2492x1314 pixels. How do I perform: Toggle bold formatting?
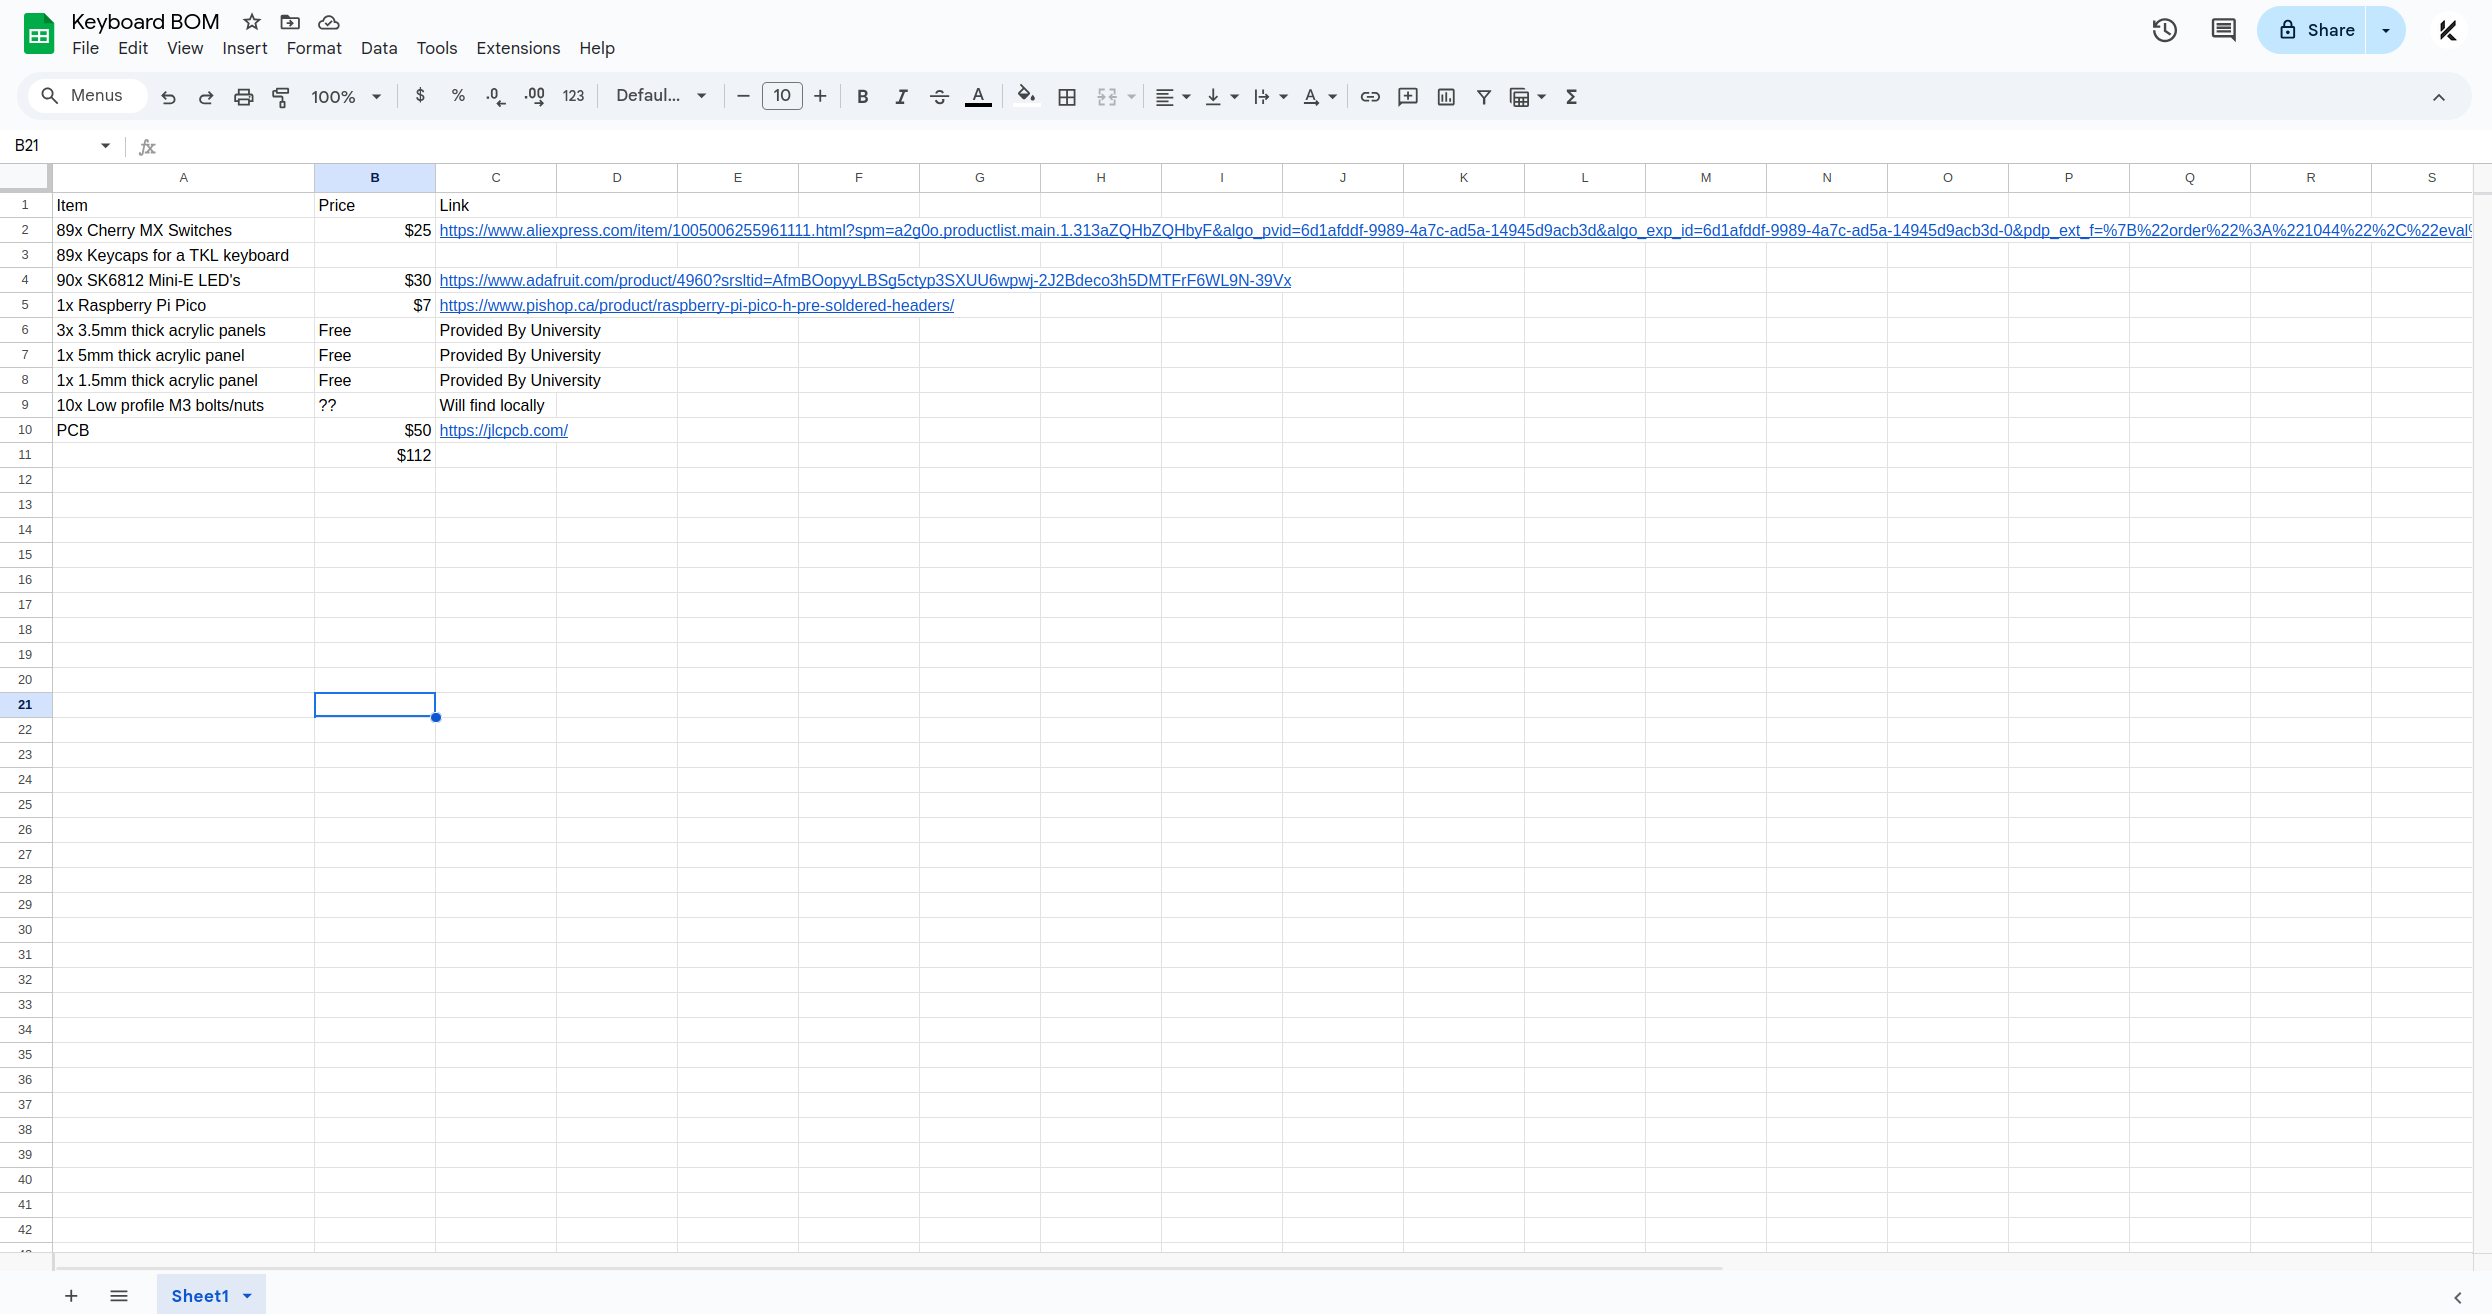tap(862, 96)
